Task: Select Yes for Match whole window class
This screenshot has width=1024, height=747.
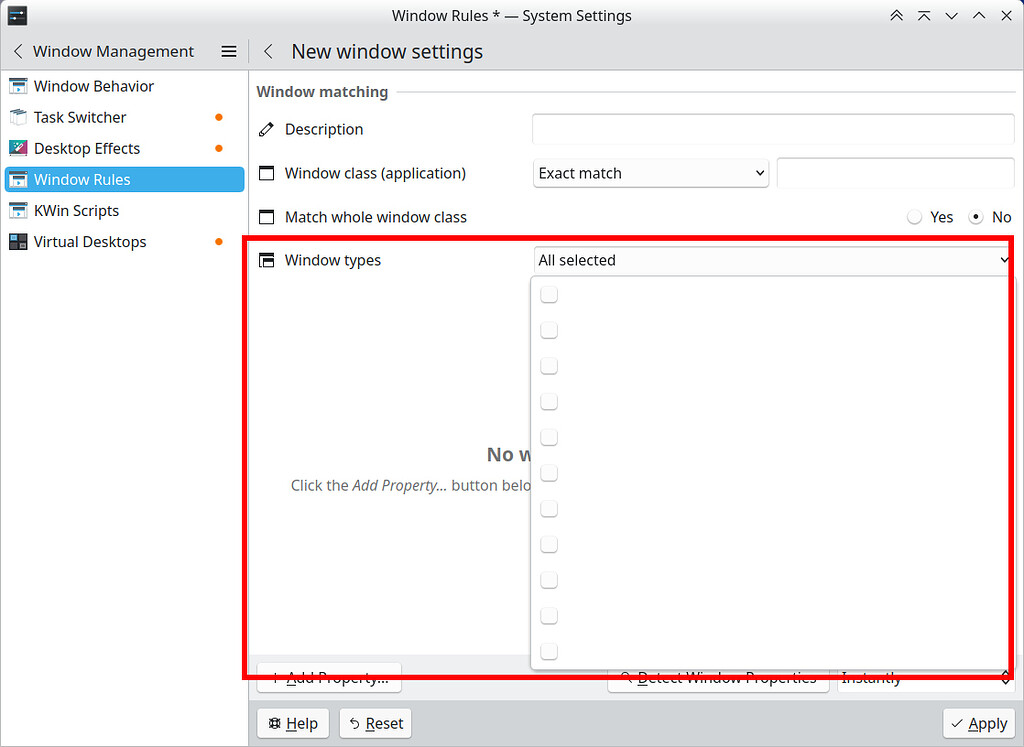Action: (x=914, y=217)
